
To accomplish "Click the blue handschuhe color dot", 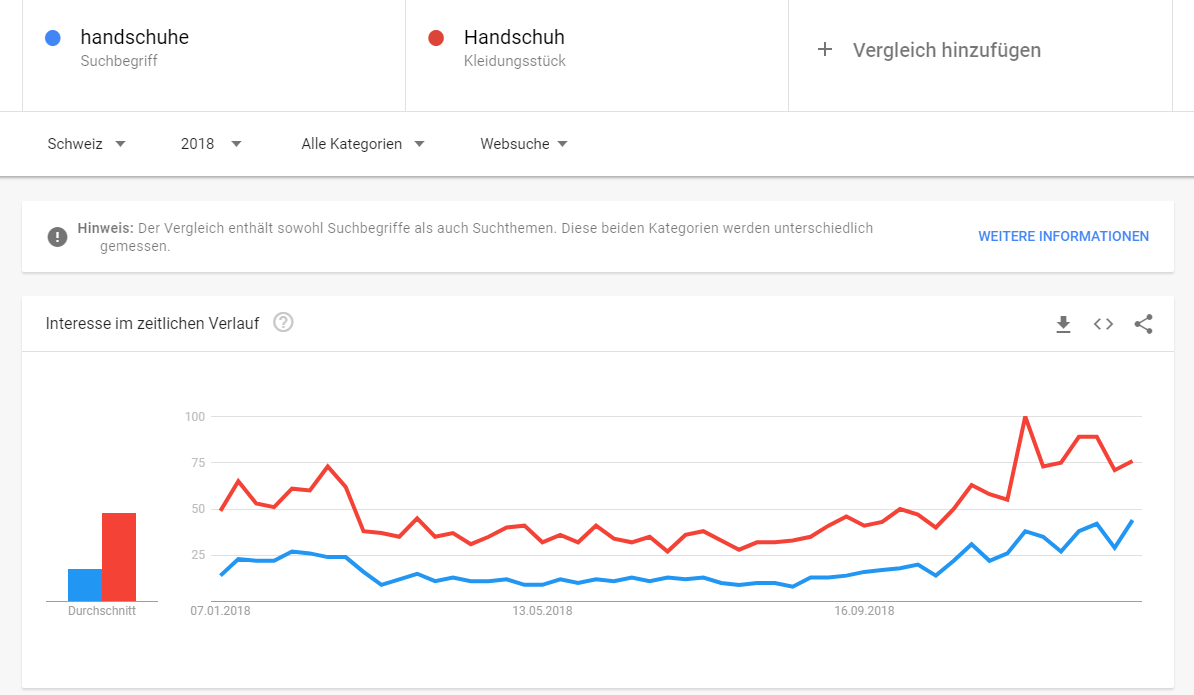I will [53, 38].
